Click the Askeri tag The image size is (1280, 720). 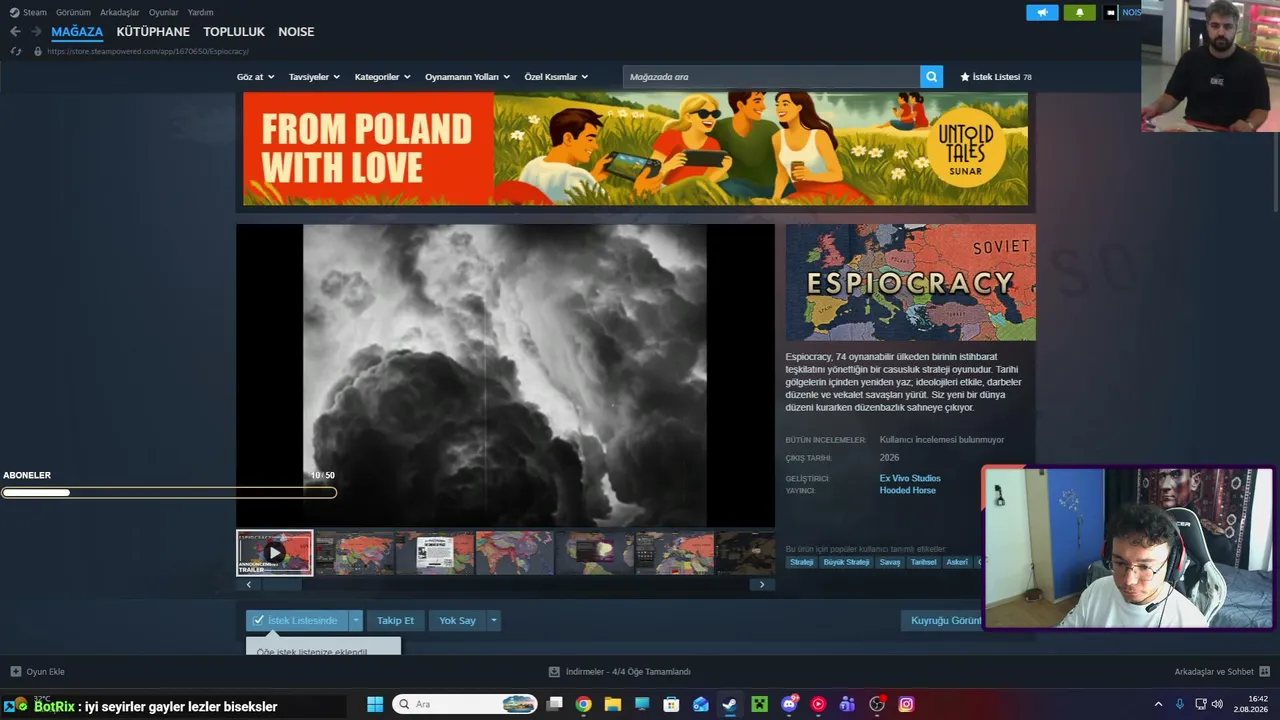coord(958,562)
